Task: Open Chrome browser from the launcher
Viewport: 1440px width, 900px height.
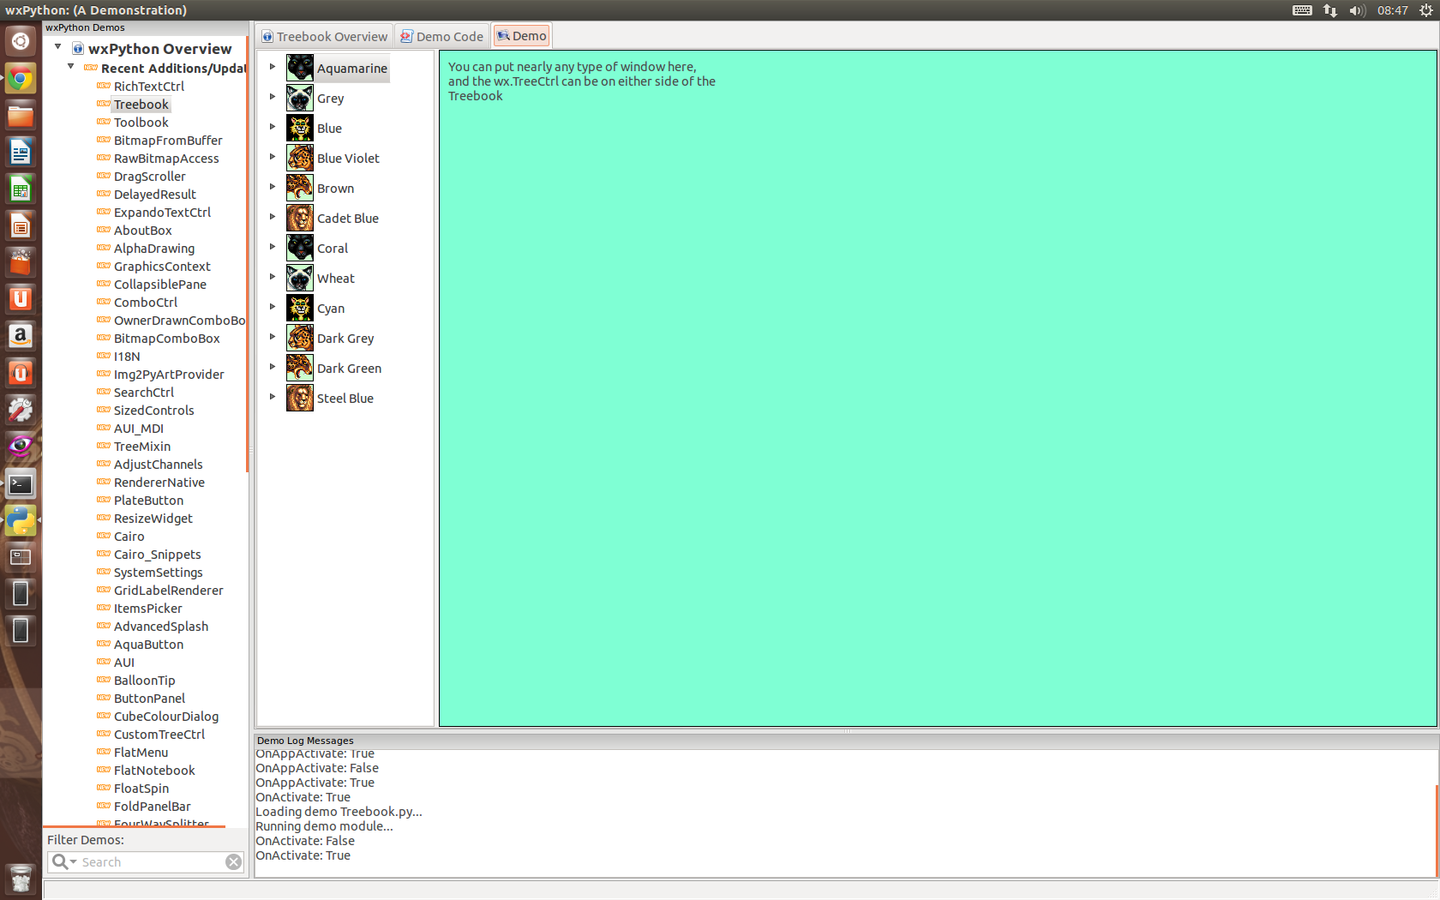Action: [x=20, y=79]
